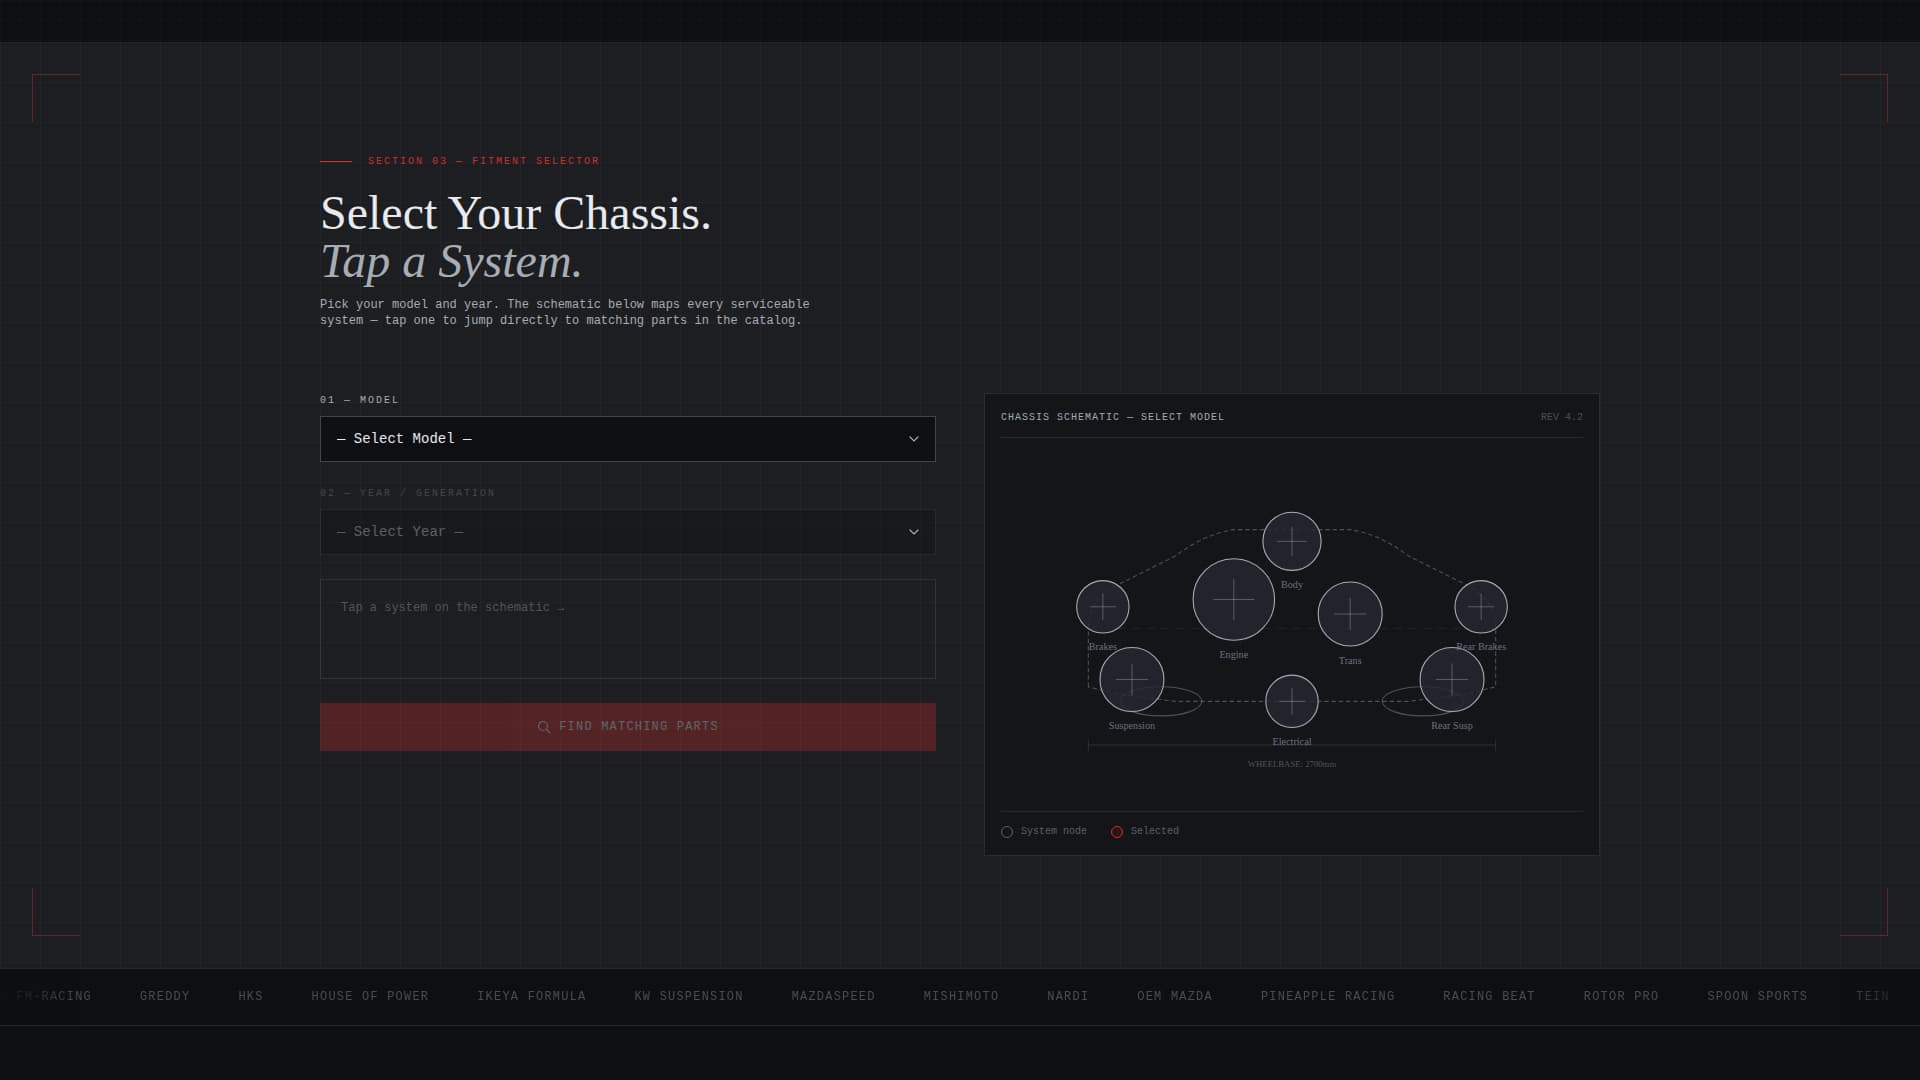Click MISHIMOTO brand
The width and height of the screenshot is (1920, 1080).
[960, 996]
